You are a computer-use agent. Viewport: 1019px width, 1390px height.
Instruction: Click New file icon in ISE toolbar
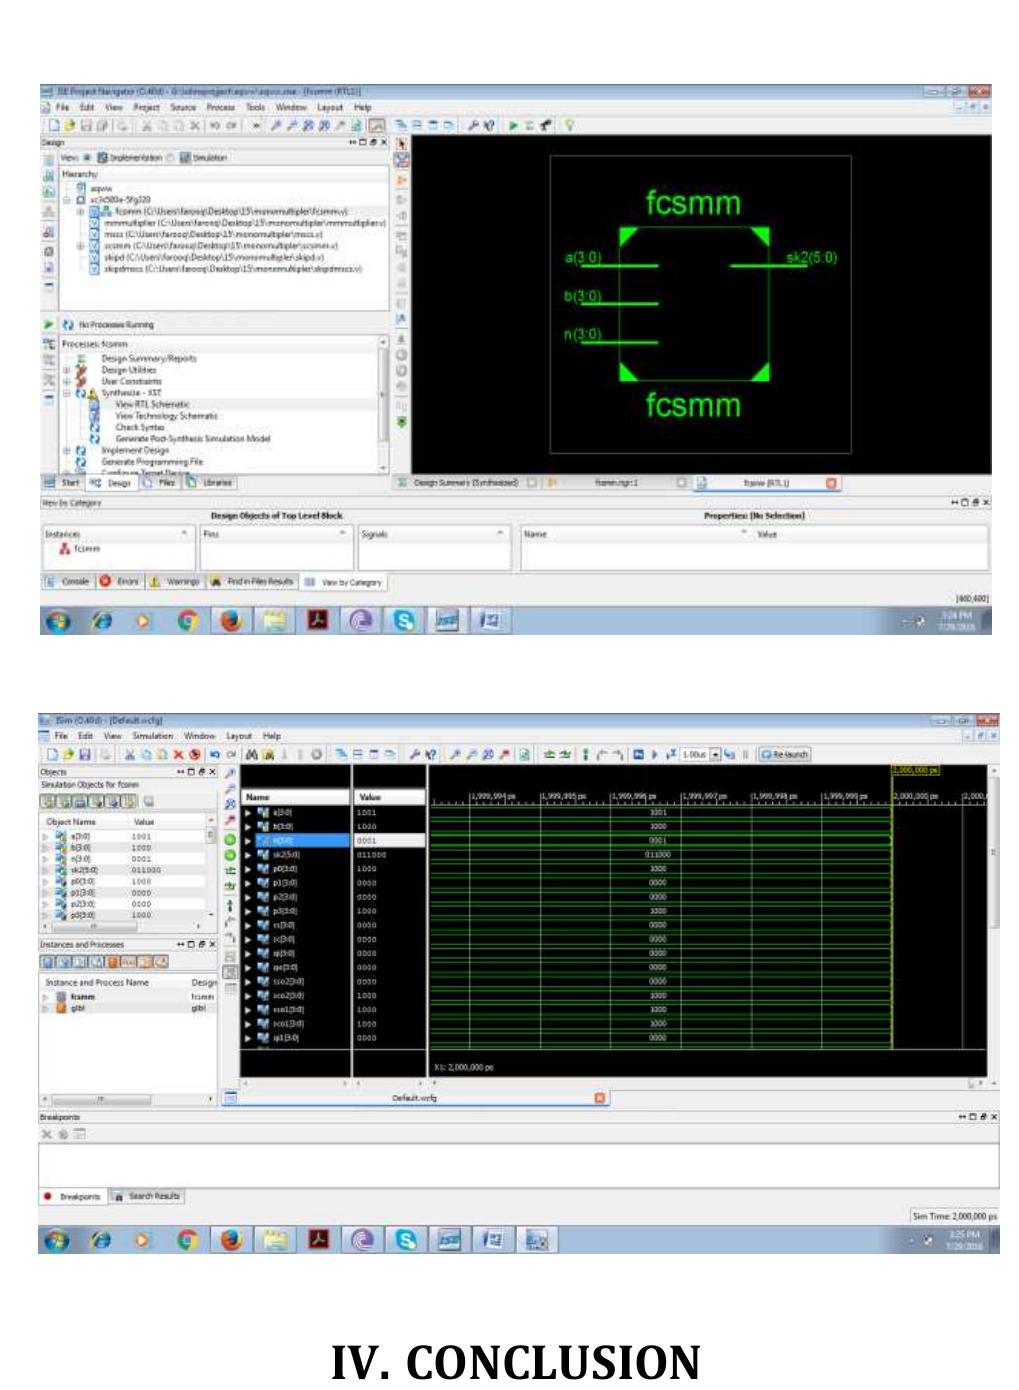coord(54,126)
